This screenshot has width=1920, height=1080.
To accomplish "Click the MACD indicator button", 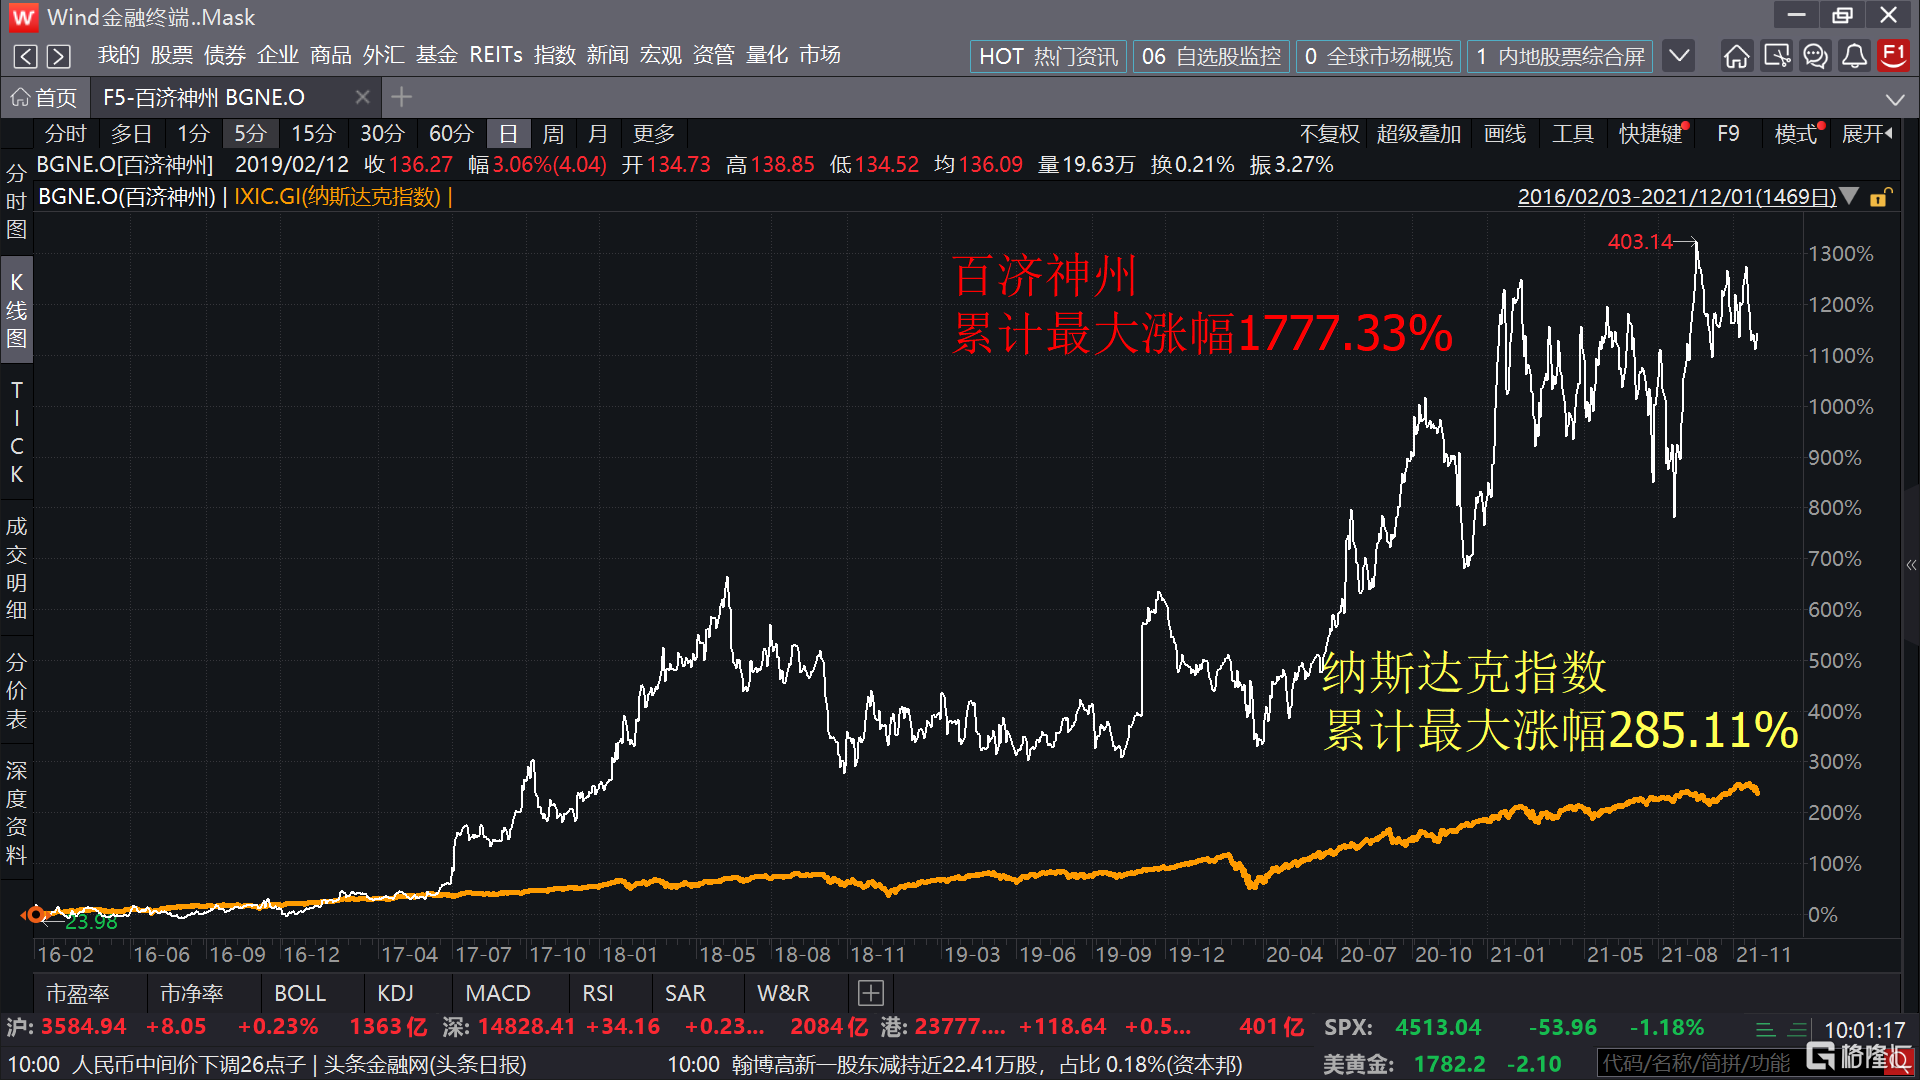I will 497,993.
